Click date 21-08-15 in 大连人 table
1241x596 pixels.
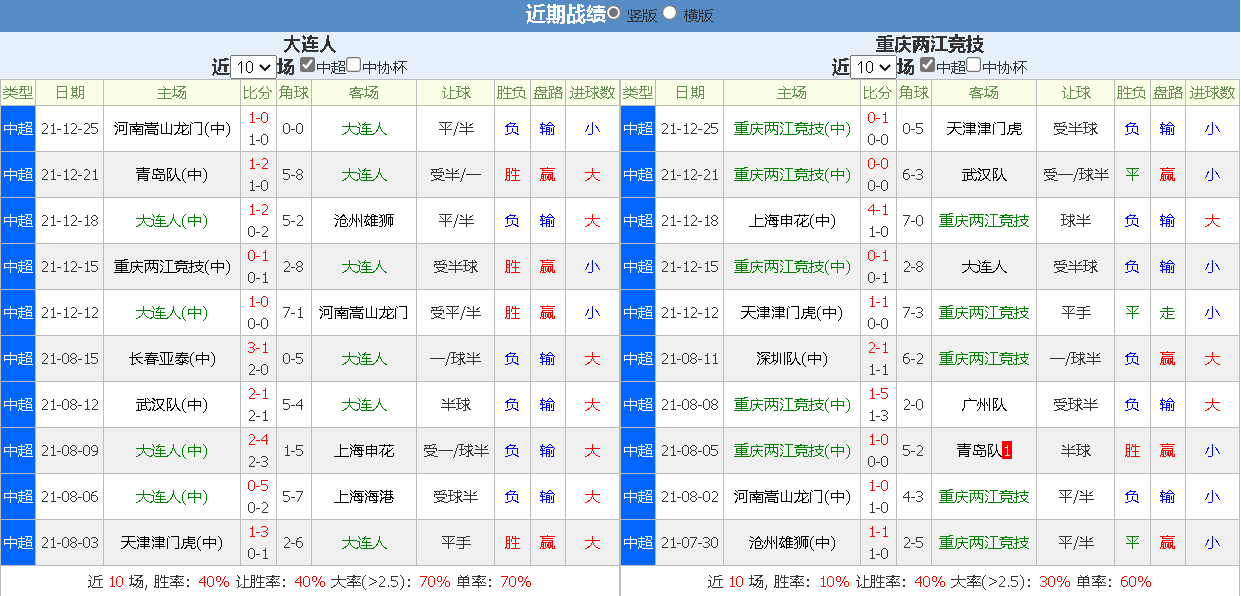(x=70, y=359)
